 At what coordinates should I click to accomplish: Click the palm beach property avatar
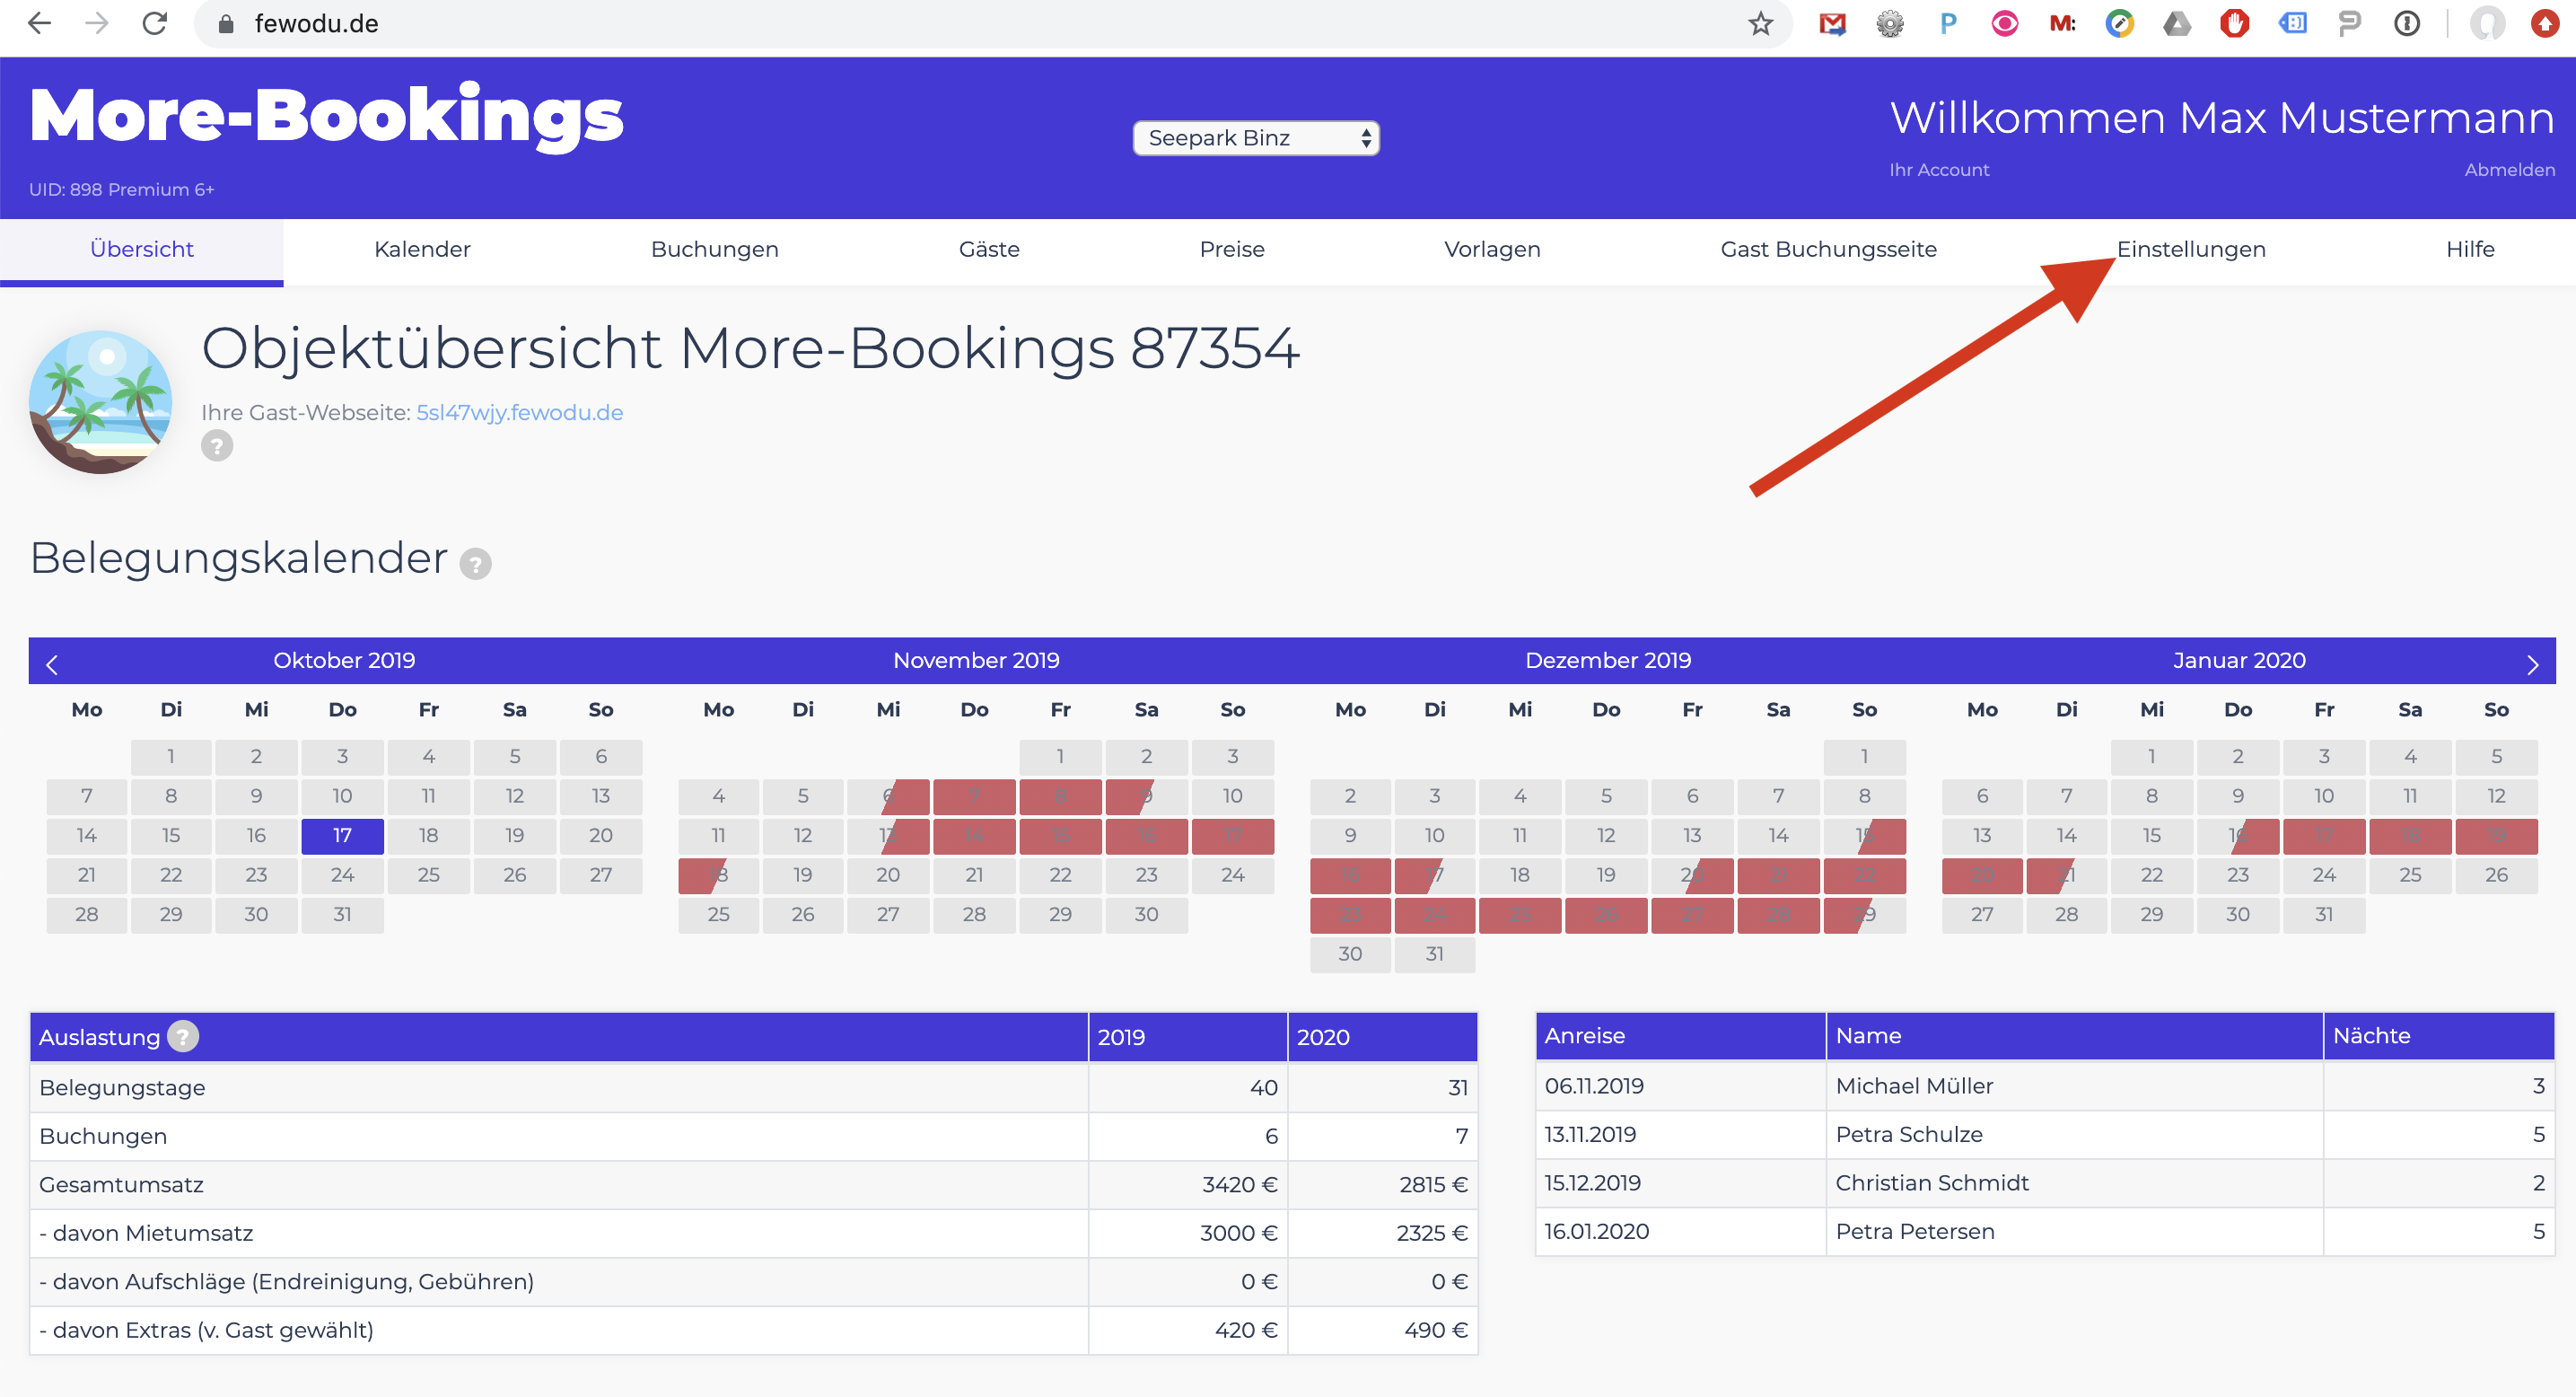(x=100, y=401)
